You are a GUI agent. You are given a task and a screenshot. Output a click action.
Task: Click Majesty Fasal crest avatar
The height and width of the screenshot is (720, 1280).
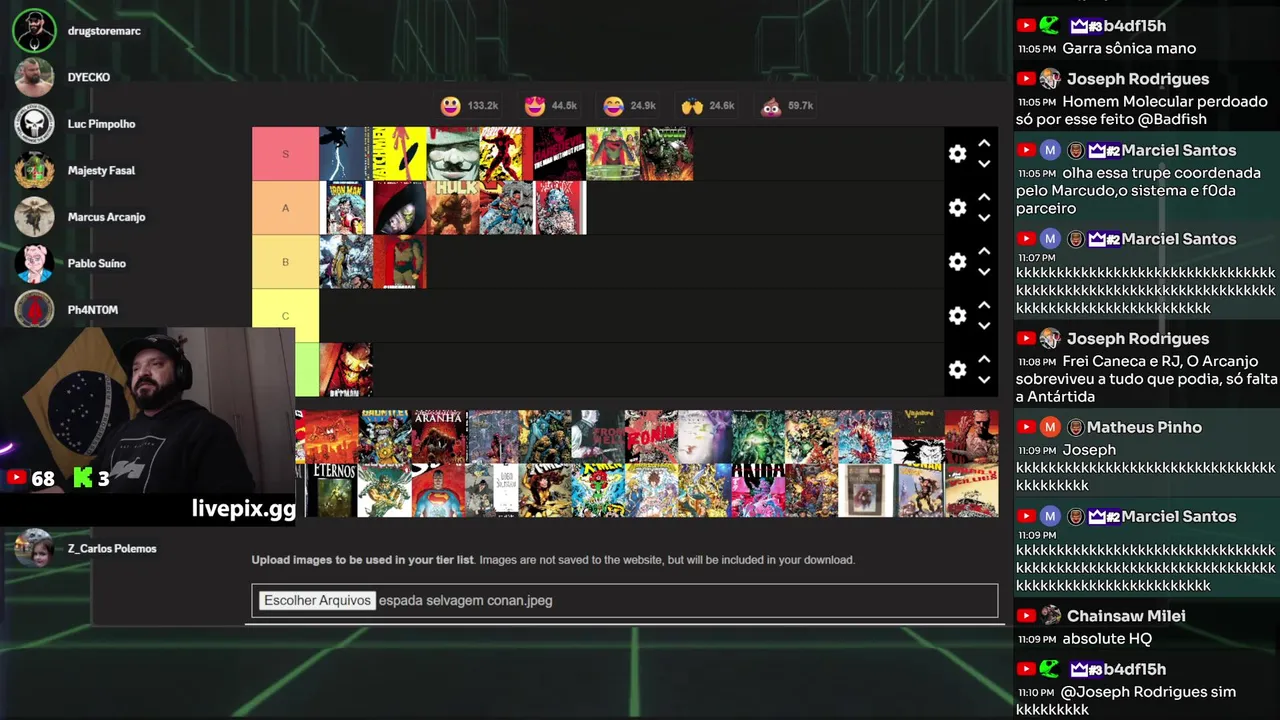click(34, 170)
